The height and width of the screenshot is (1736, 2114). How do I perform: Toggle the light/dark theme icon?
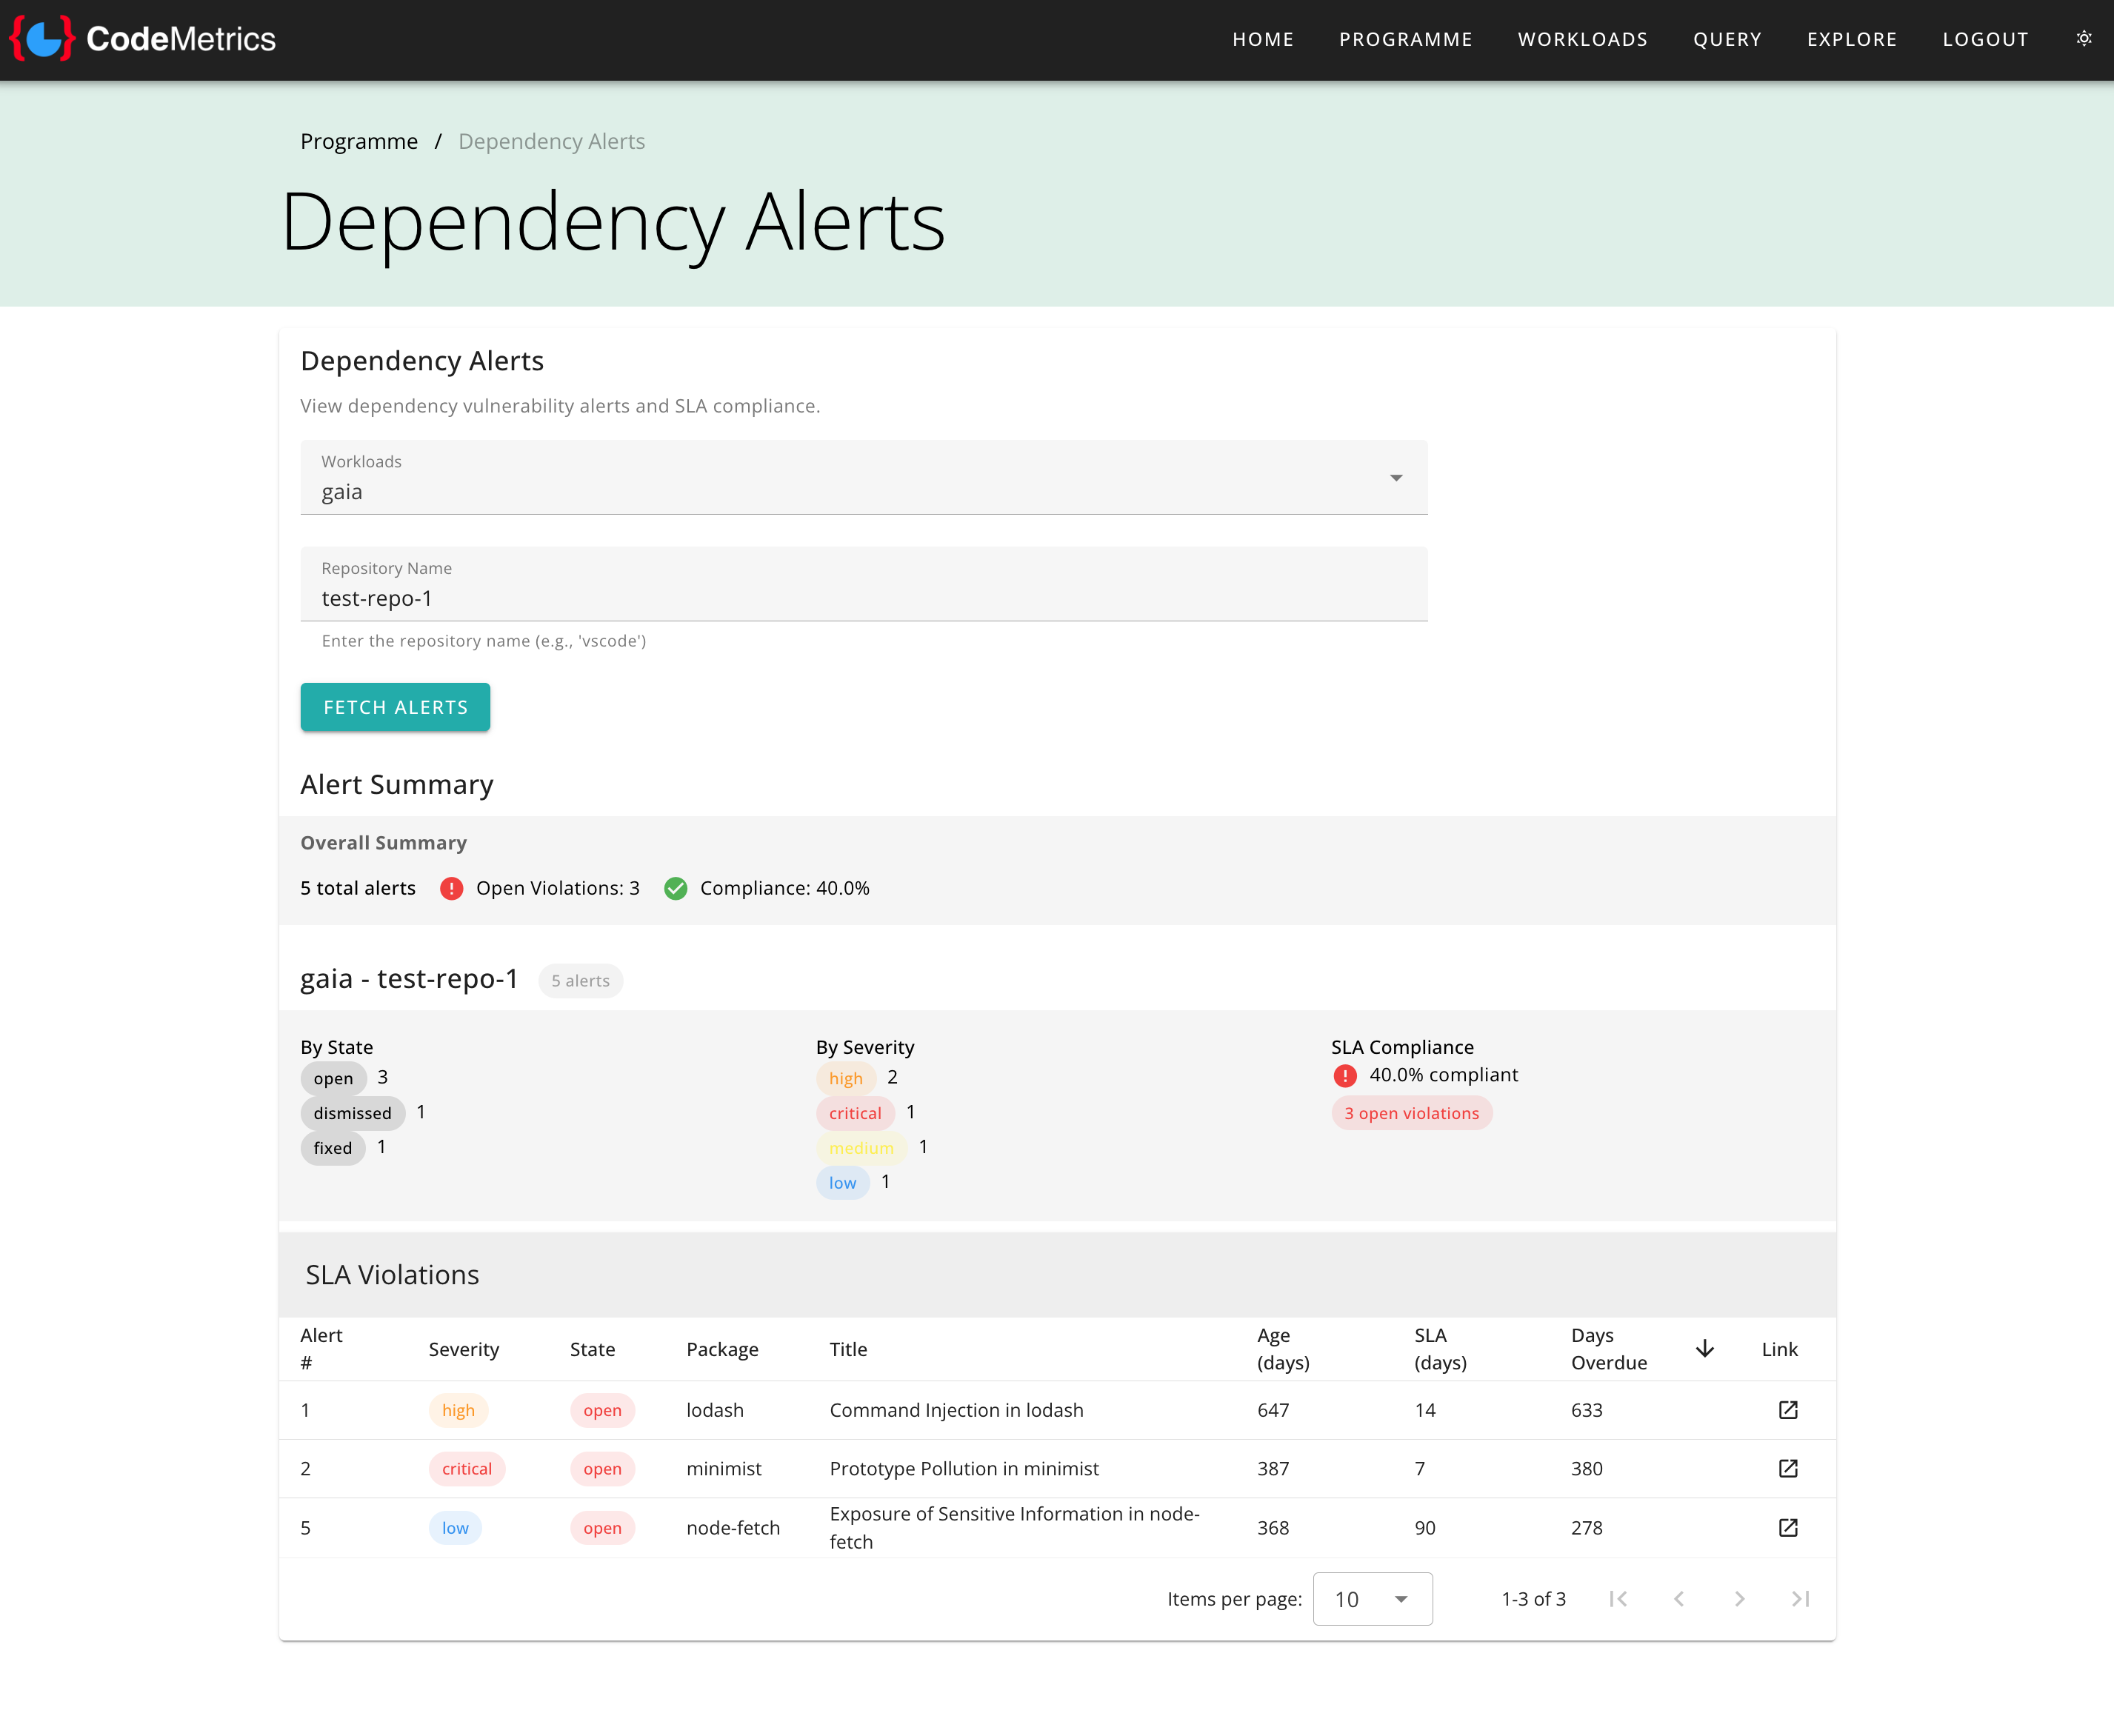tap(2084, 39)
